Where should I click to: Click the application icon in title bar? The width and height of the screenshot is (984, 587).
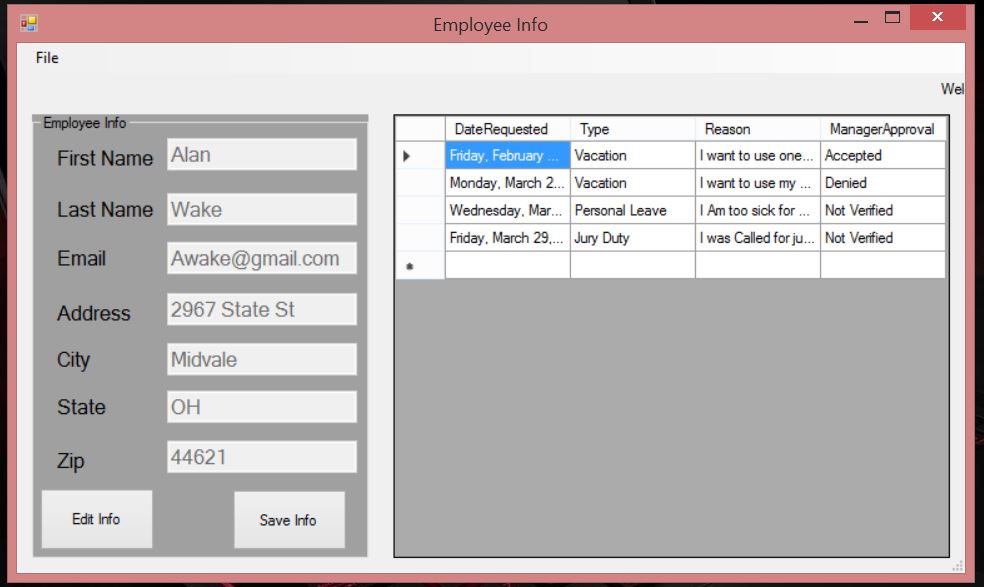tap(28, 23)
